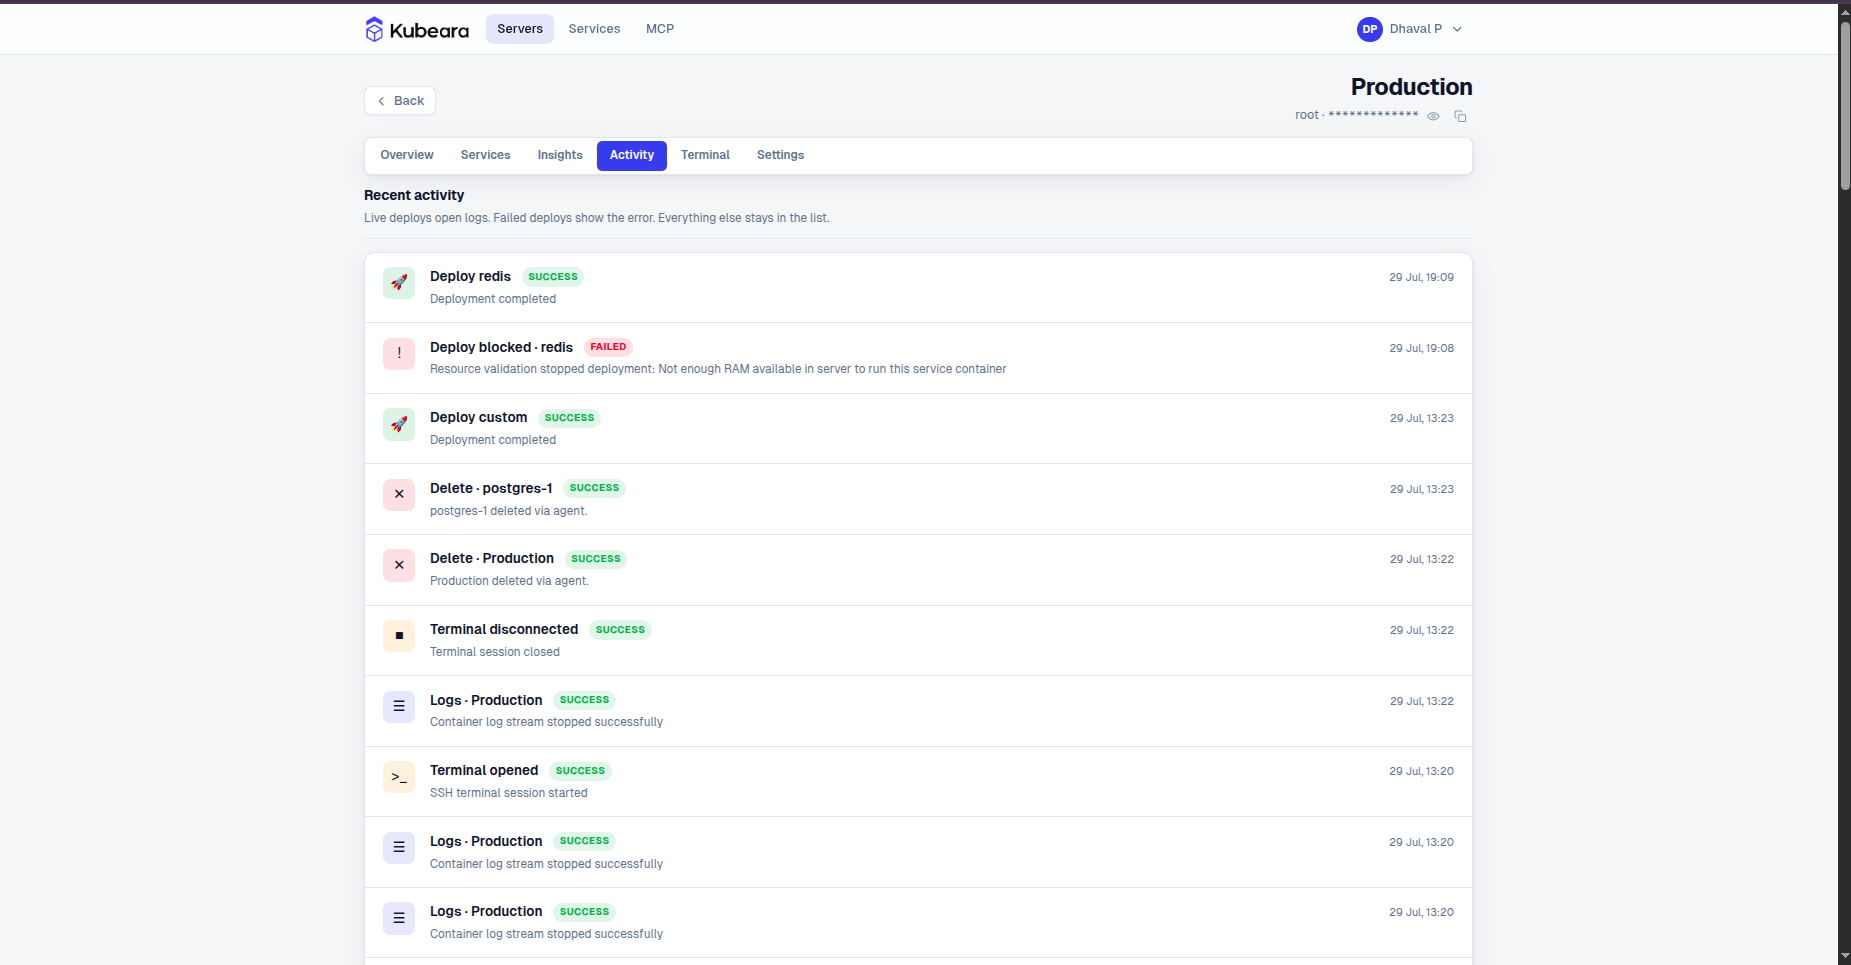The height and width of the screenshot is (965, 1851).
Task: Click the SUCCESS badge beside Deploy redis
Action: pyautogui.click(x=553, y=277)
